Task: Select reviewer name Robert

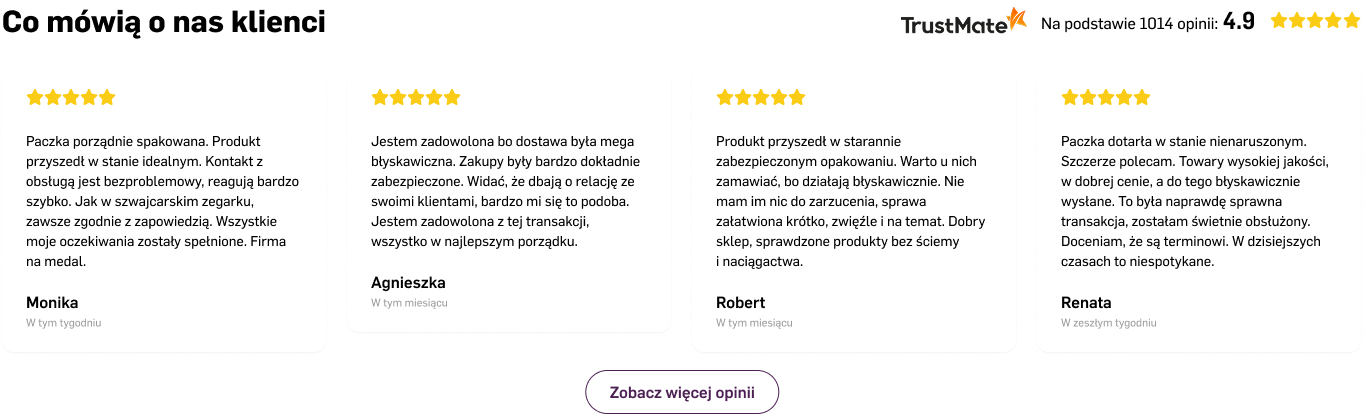Action: (x=741, y=302)
